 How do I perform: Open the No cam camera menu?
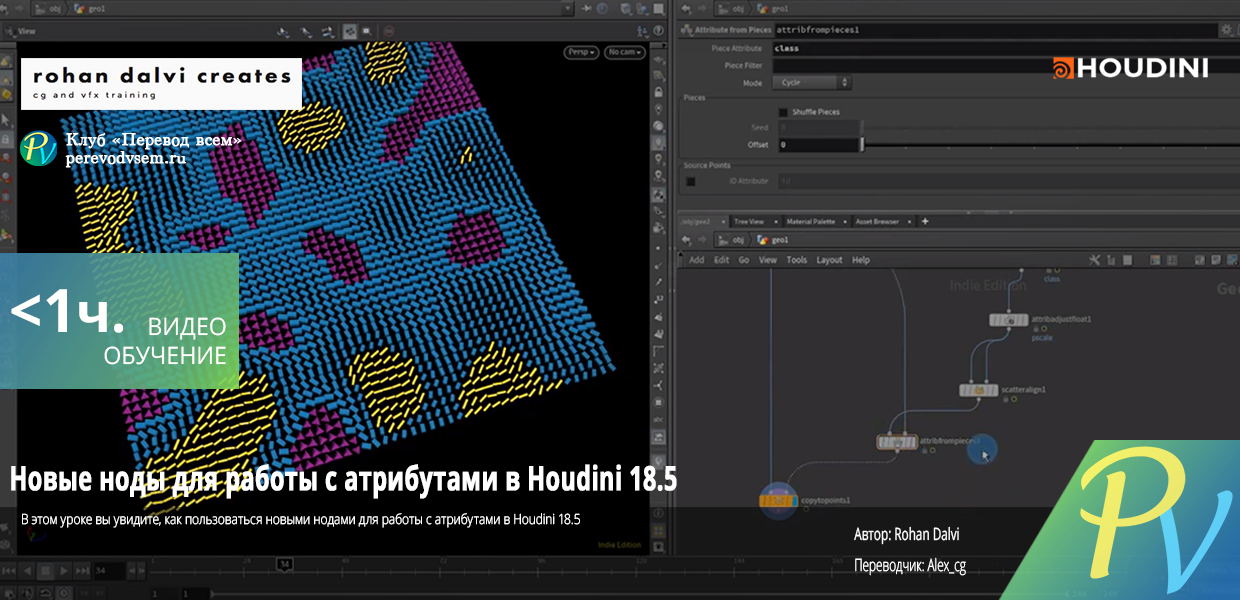pyautogui.click(x=623, y=51)
